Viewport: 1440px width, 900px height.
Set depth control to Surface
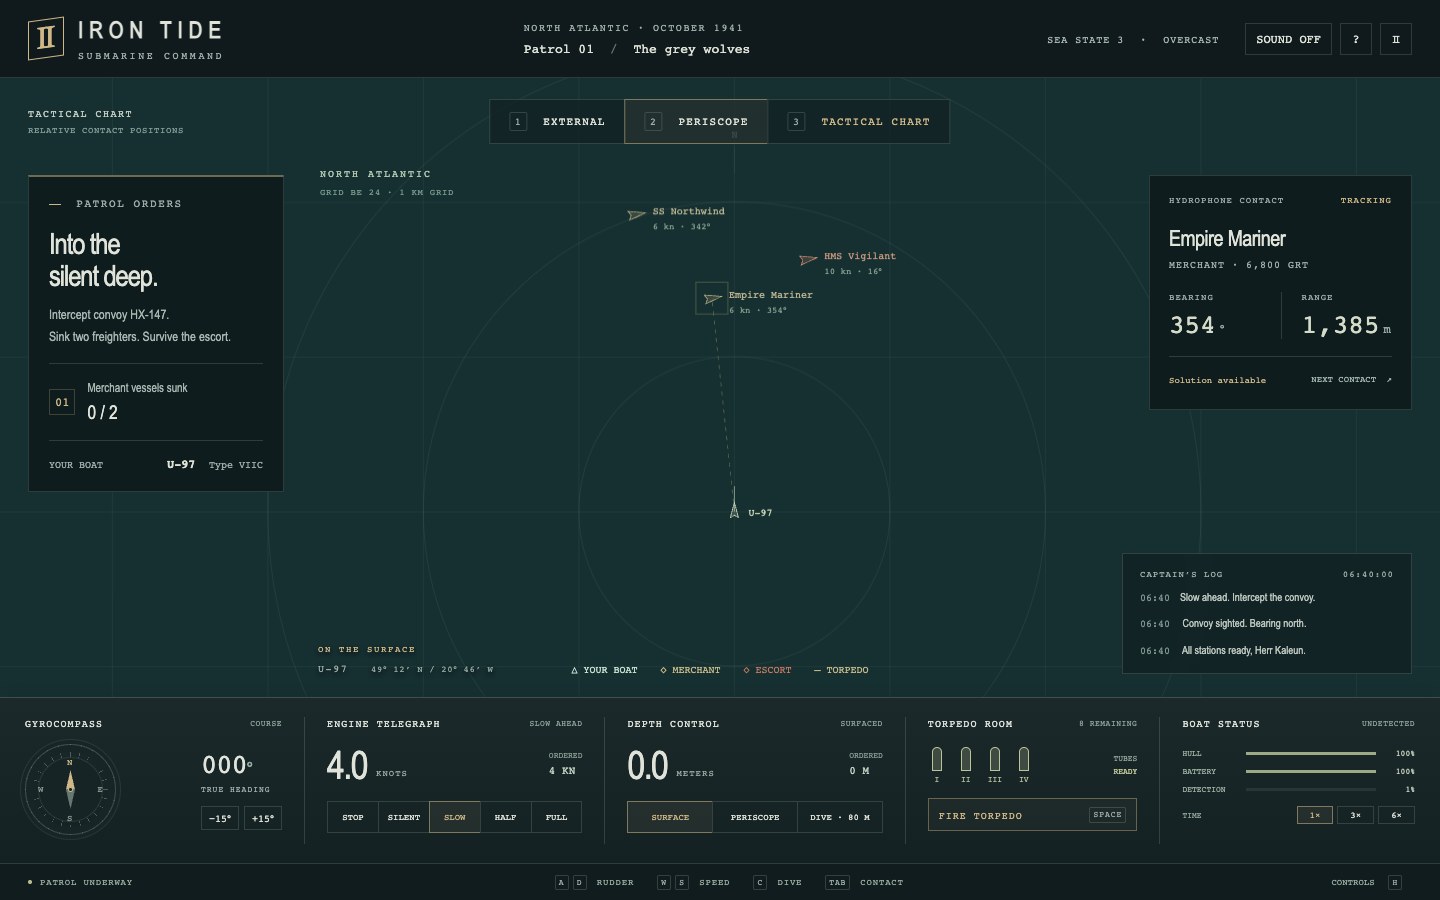pyautogui.click(x=670, y=817)
